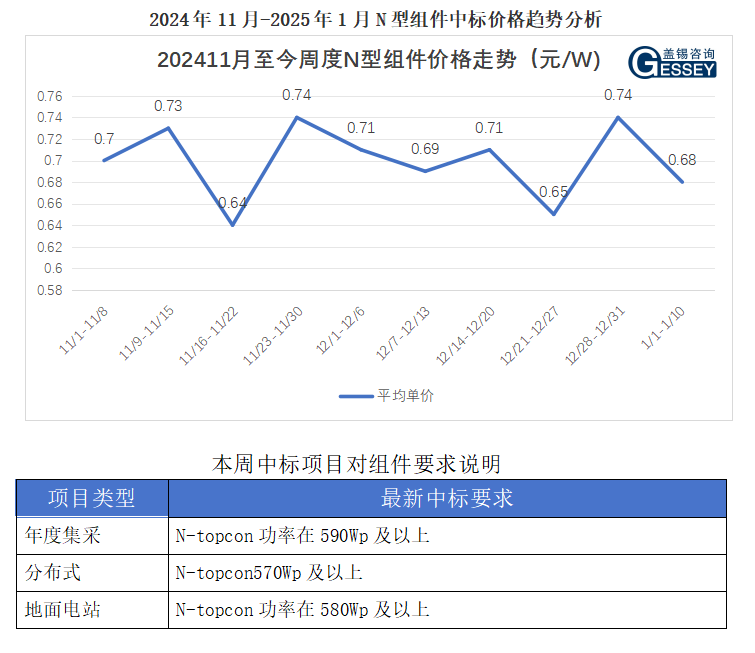This screenshot has width=755, height=653.
Task: Select the N-topcon 功率在 580Wp 及以上 cell
Action: 302,609
